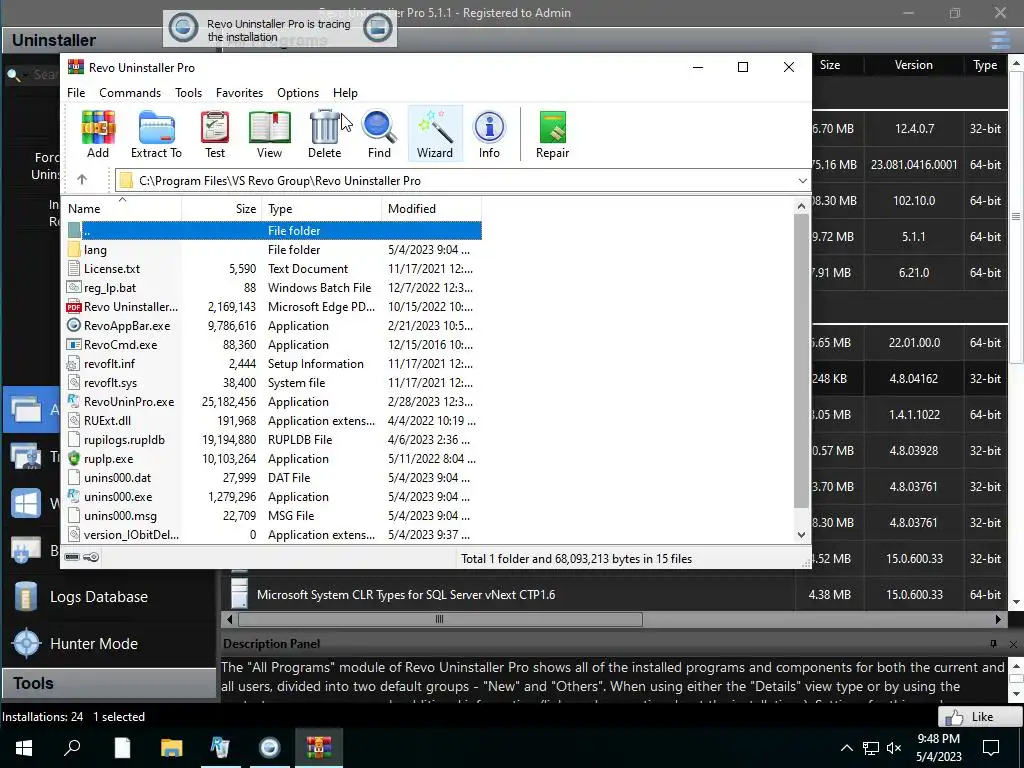
Task: Click Revo hamburger menu icon
Action: click(1000, 40)
